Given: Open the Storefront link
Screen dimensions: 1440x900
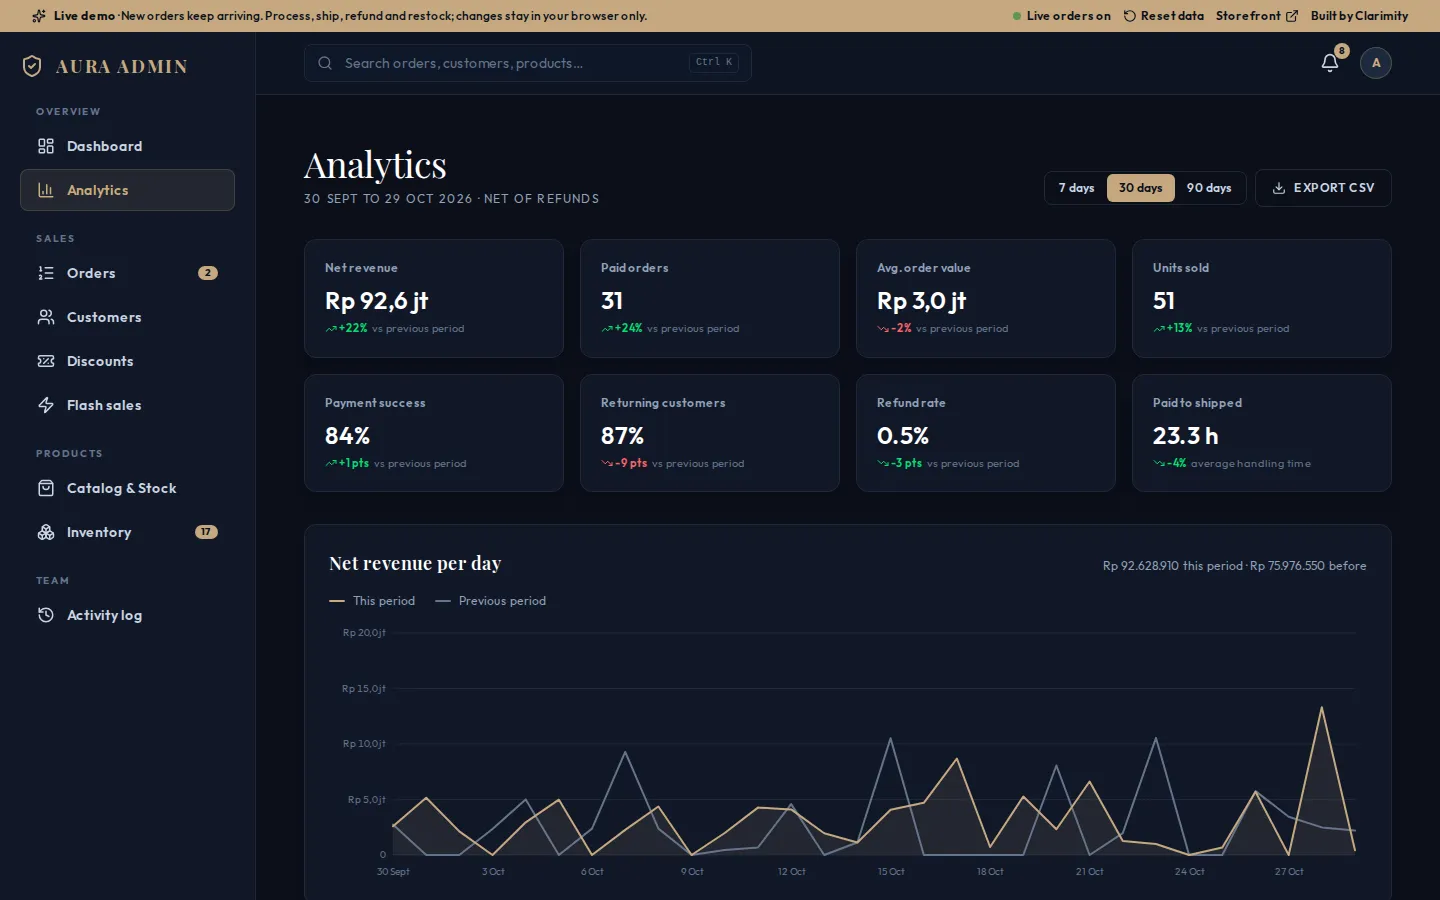Looking at the screenshot, I should tap(1257, 16).
